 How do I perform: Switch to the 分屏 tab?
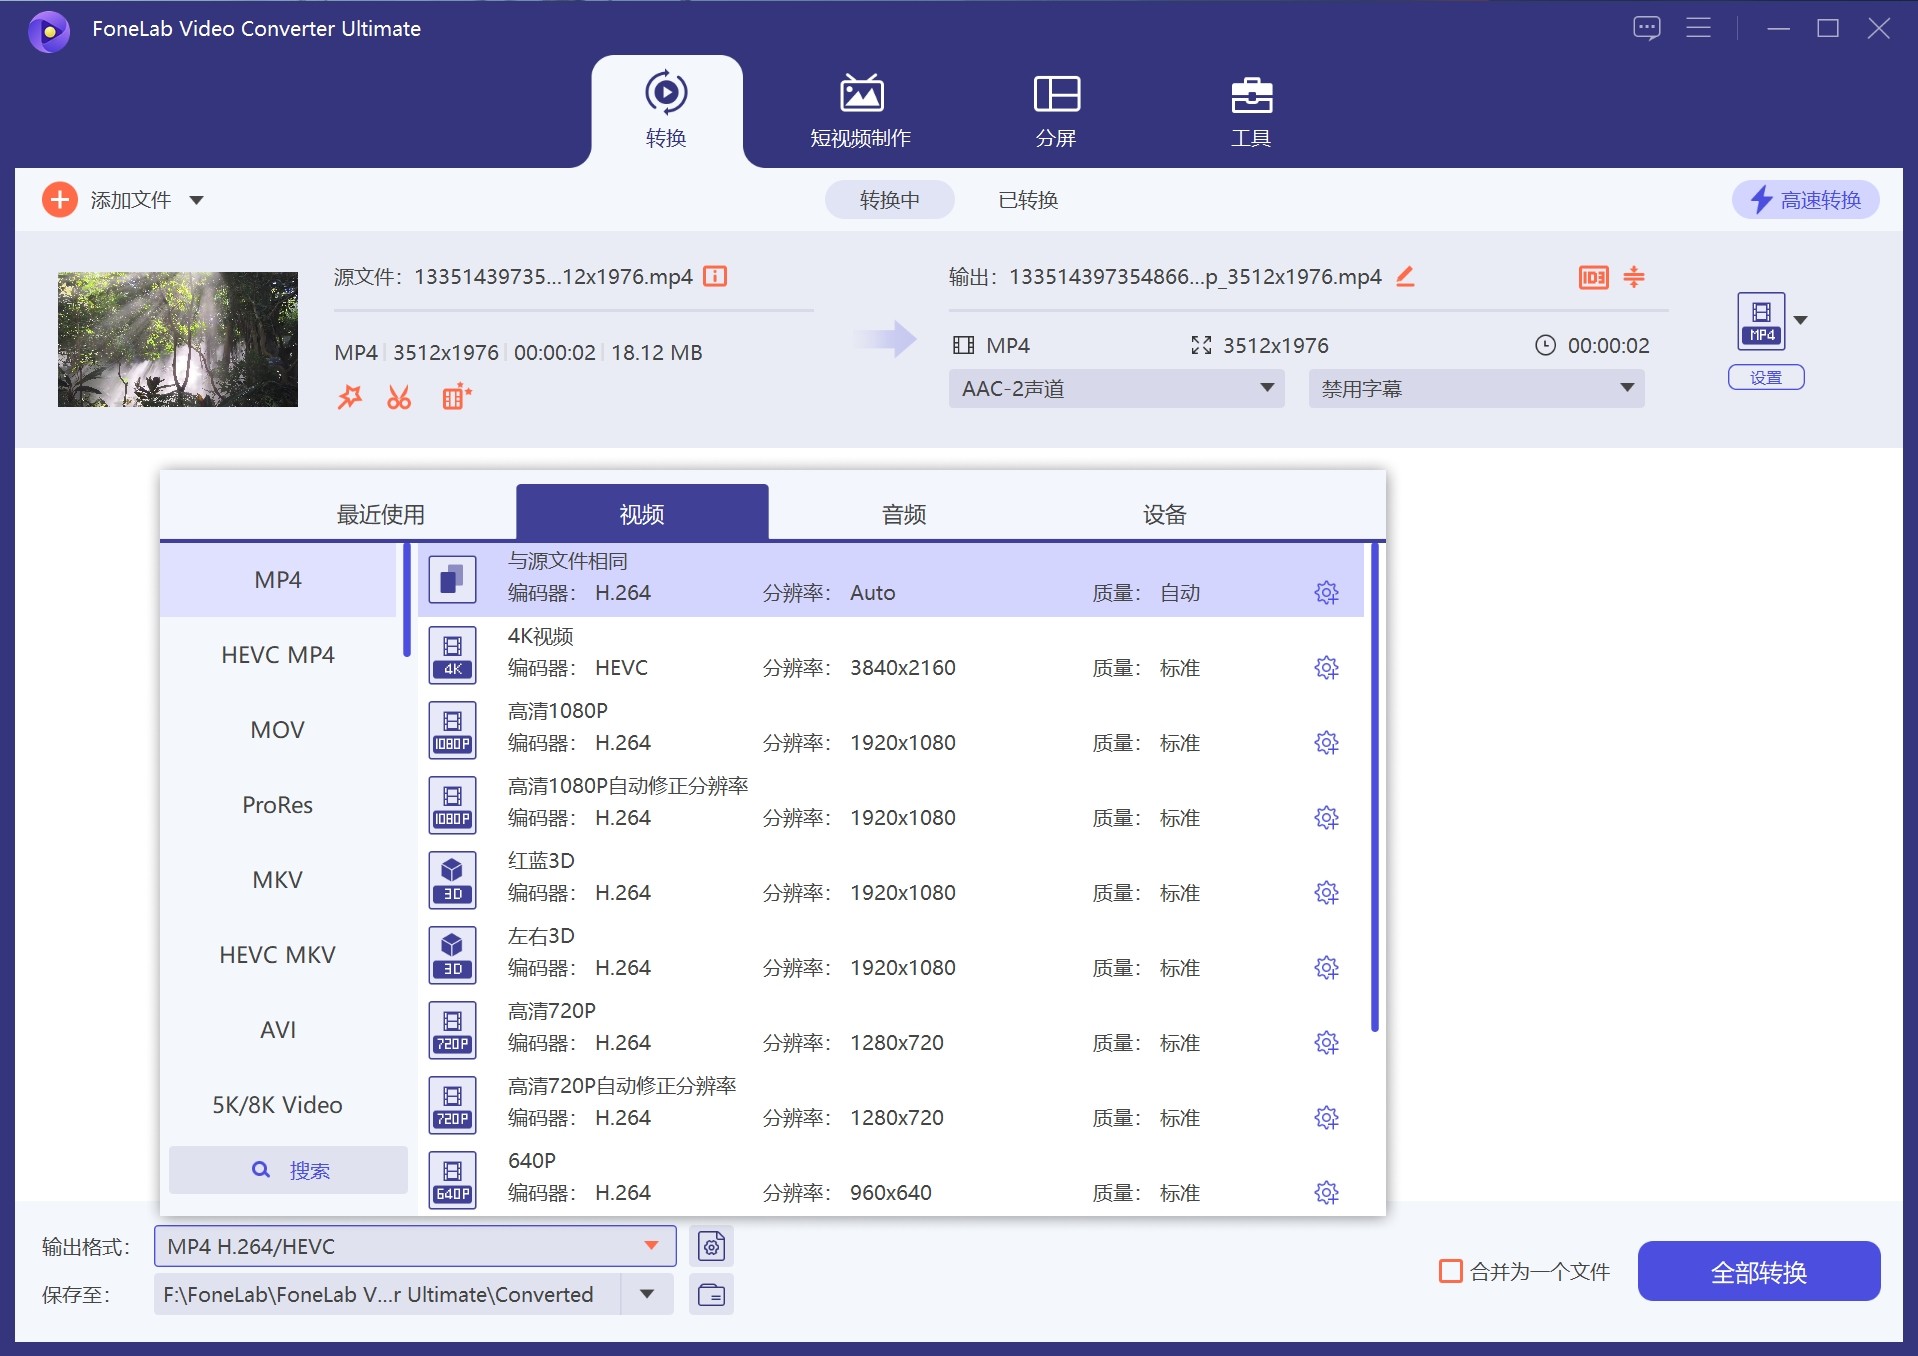(x=1056, y=111)
